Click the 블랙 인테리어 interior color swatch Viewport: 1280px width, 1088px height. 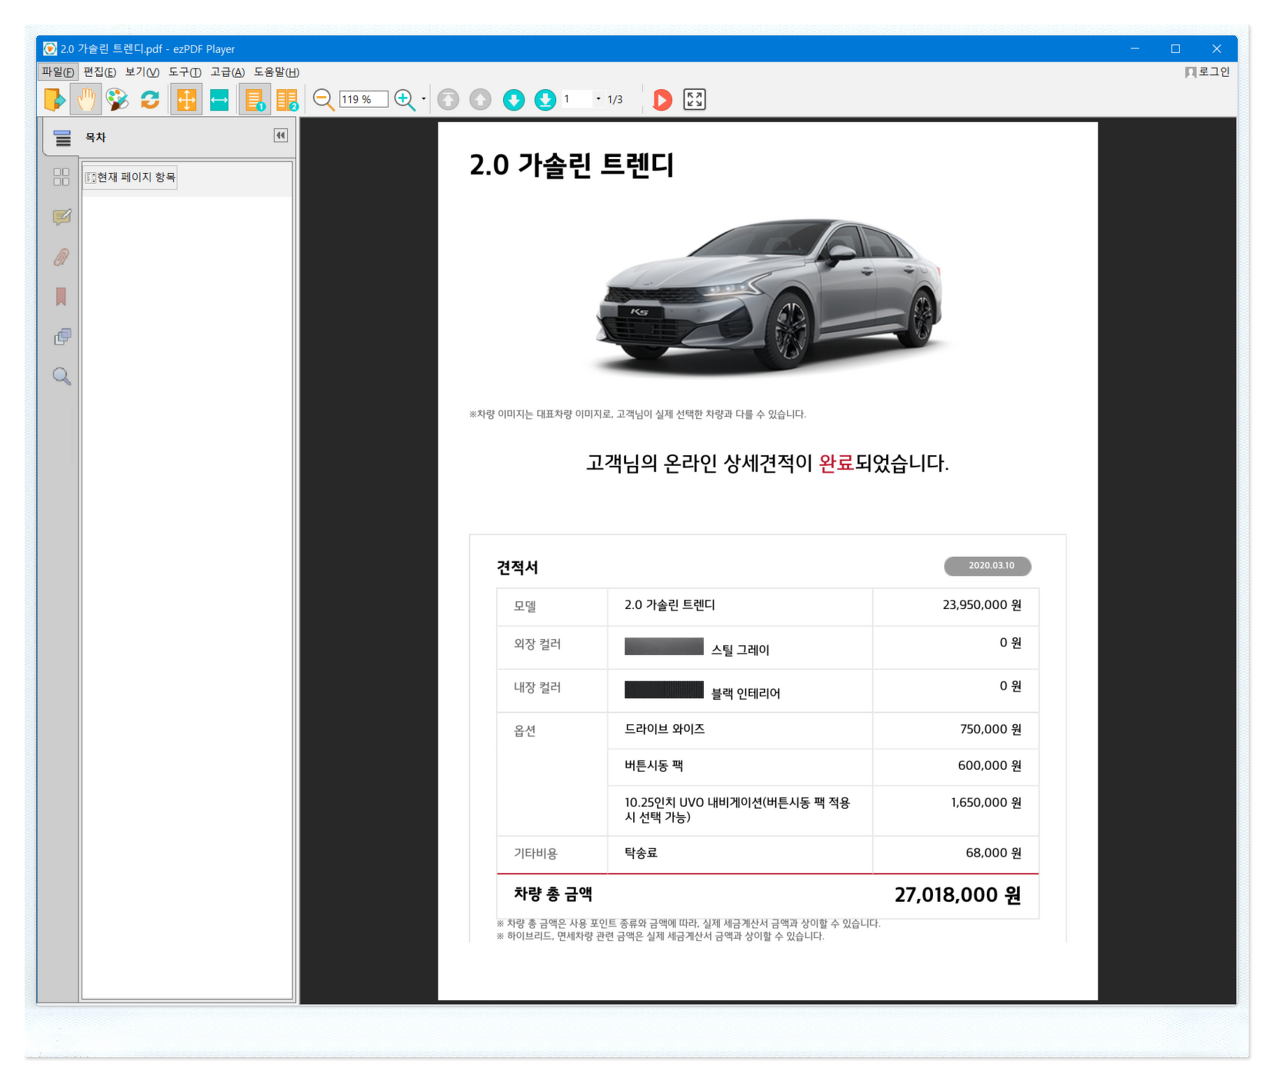664,690
